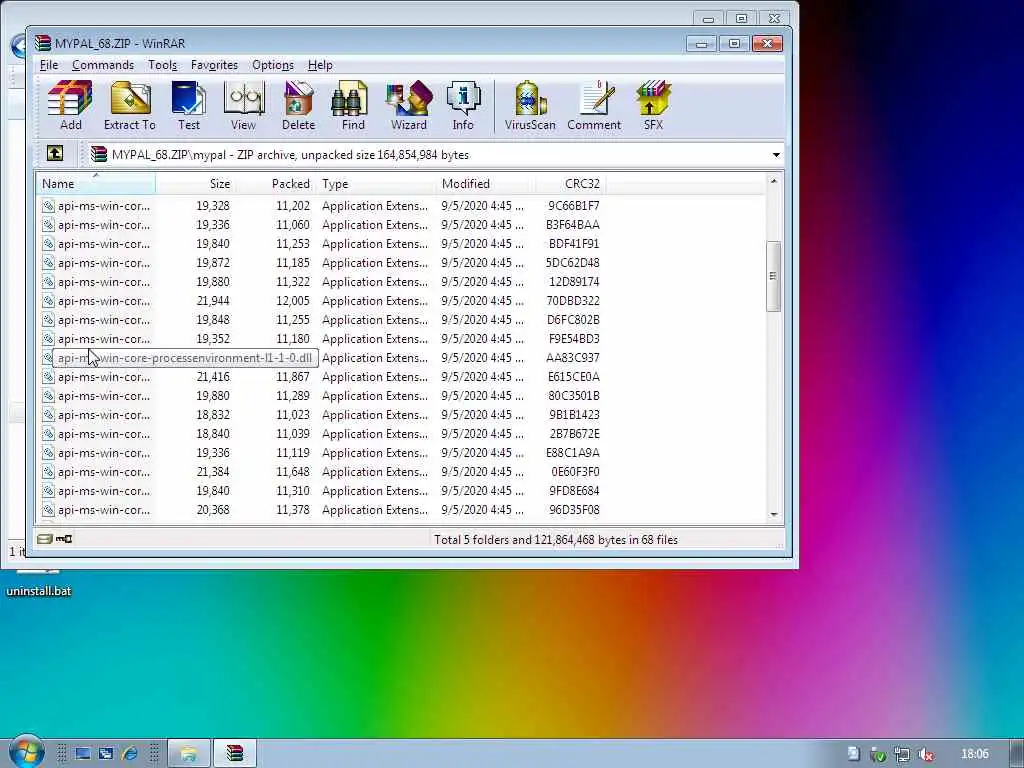Viewport: 1024px width, 768px height.
Task: Select the file with CRC32 80C3501B
Action: pyautogui.click(x=321, y=396)
